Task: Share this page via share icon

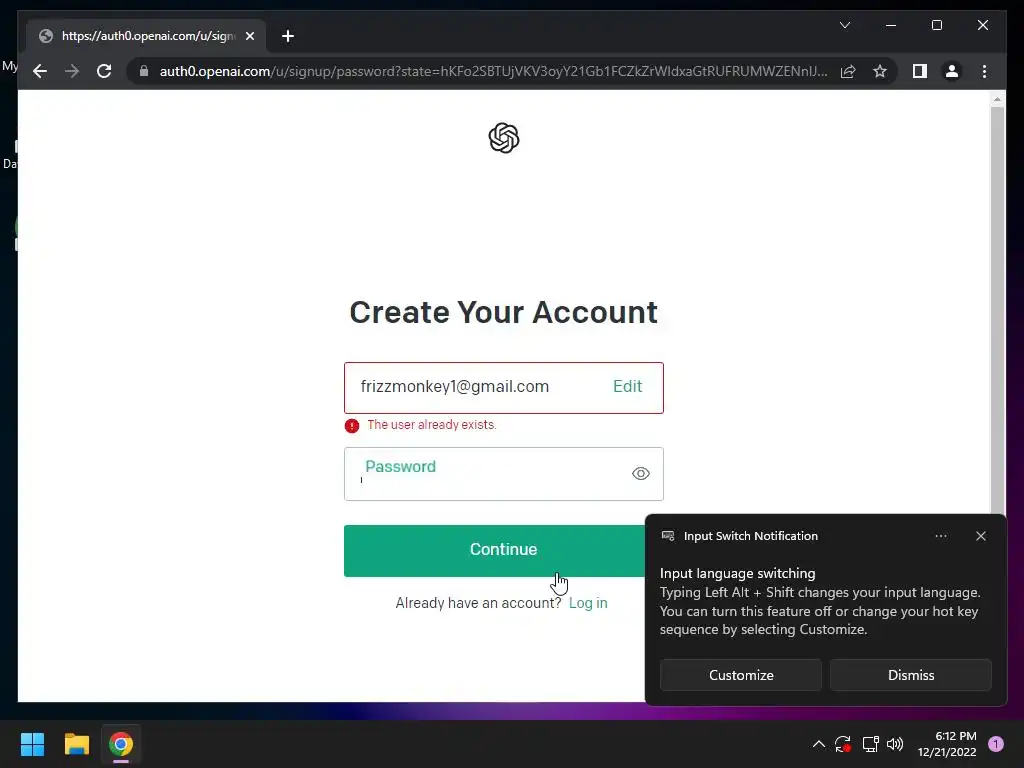Action: [848, 71]
